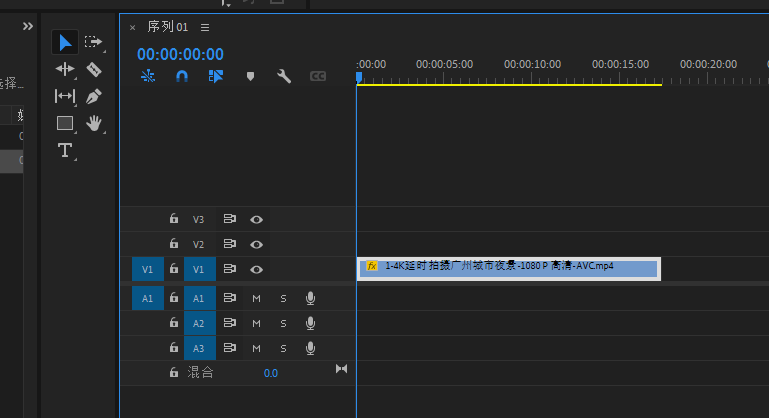Choose the Type tool

point(65,150)
